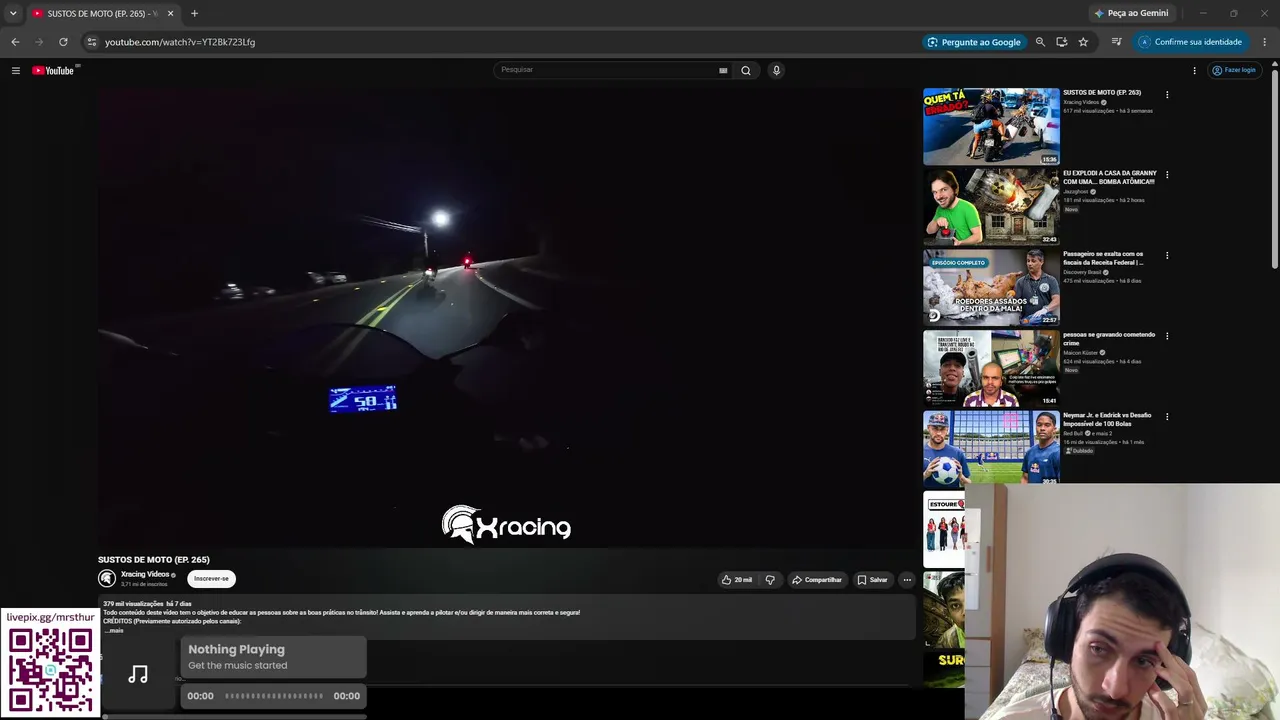Click the browser zoom magnifier icon

(x=1040, y=42)
